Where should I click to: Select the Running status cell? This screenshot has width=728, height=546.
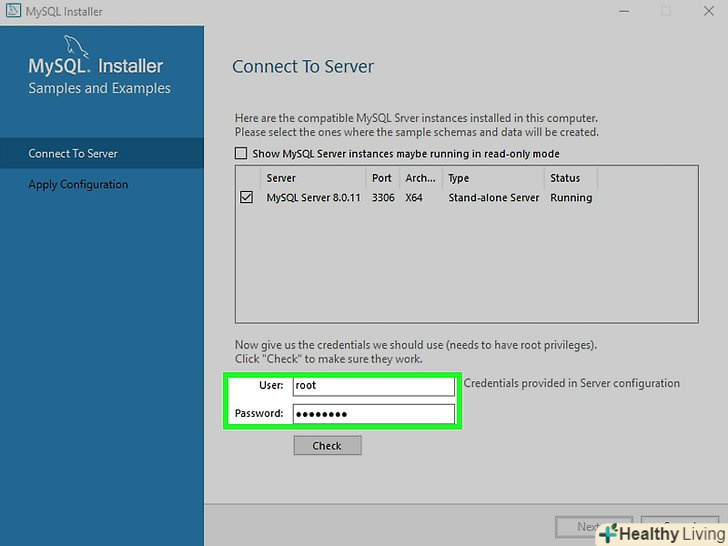(x=571, y=198)
